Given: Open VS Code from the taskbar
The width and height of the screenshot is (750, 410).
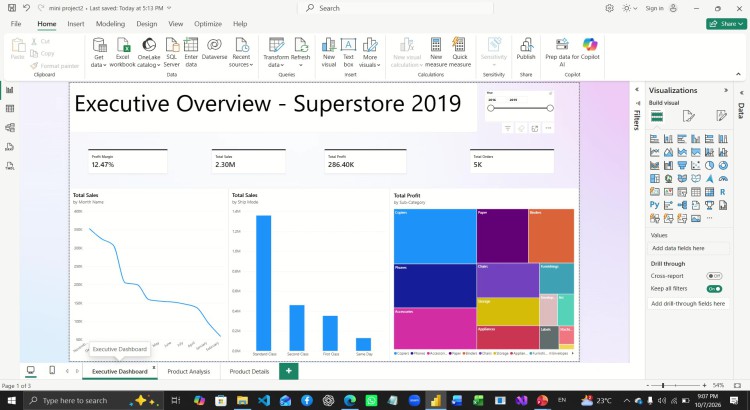Looking at the screenshot, I should [x=264, y=400].
